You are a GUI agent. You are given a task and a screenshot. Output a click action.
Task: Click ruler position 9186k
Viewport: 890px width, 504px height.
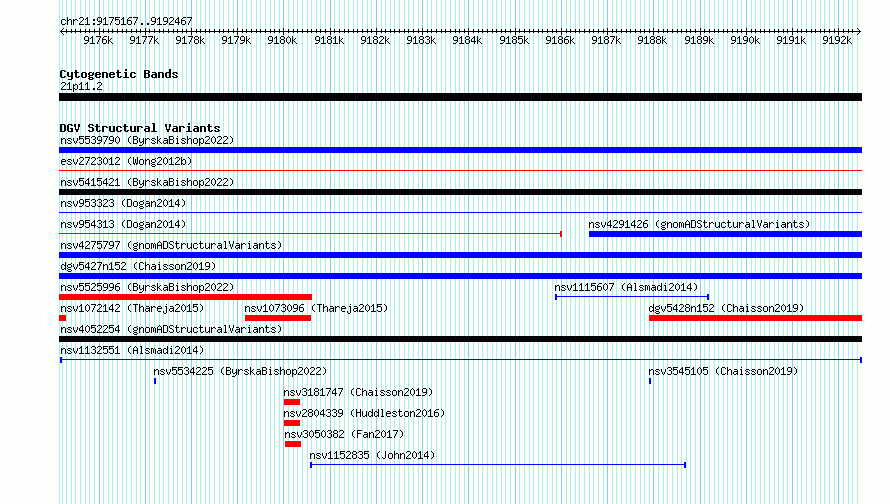[x=560, y=40]
